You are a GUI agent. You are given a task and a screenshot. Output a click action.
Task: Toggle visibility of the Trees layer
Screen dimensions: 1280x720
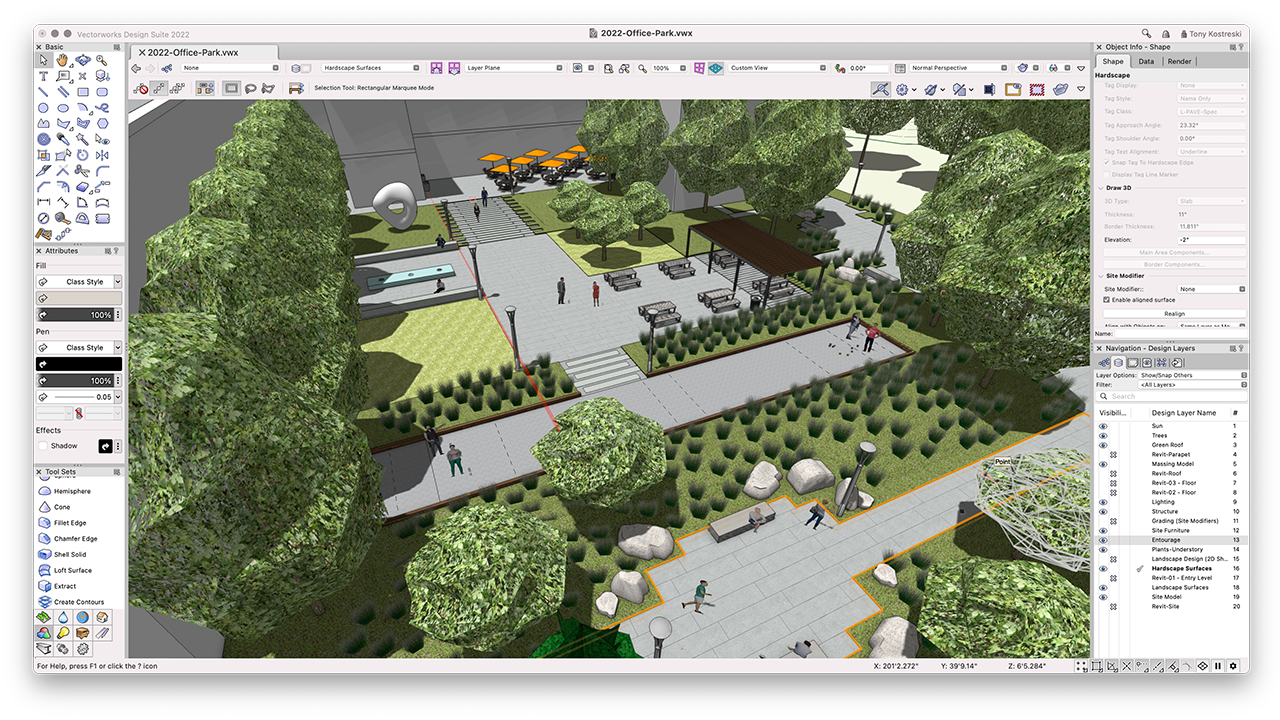click(1103, 436)
